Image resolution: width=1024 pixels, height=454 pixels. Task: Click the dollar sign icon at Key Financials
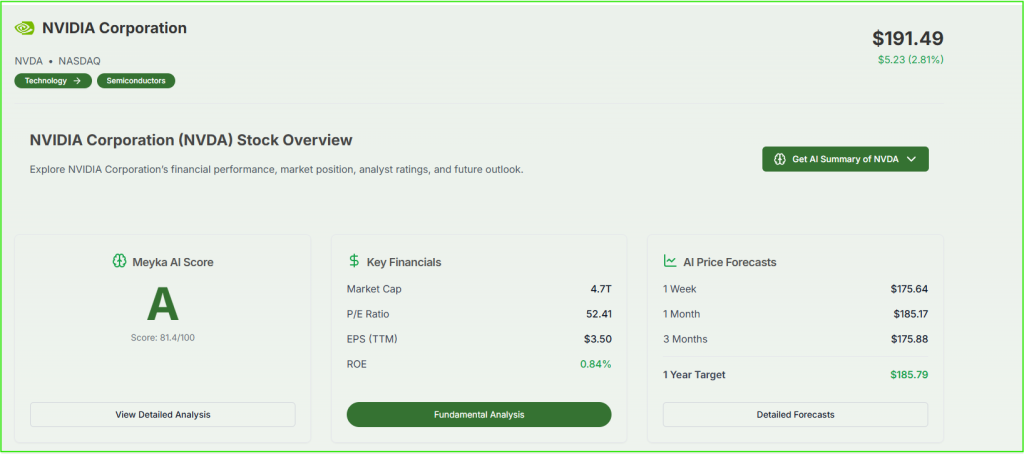(x=354, y=261)
